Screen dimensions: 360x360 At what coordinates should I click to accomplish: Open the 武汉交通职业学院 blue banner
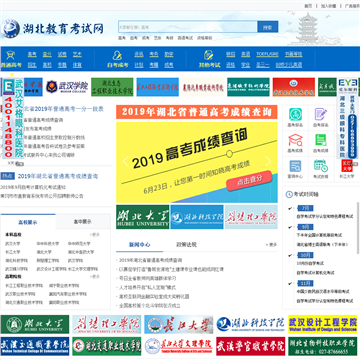click(x=35, y=346)
